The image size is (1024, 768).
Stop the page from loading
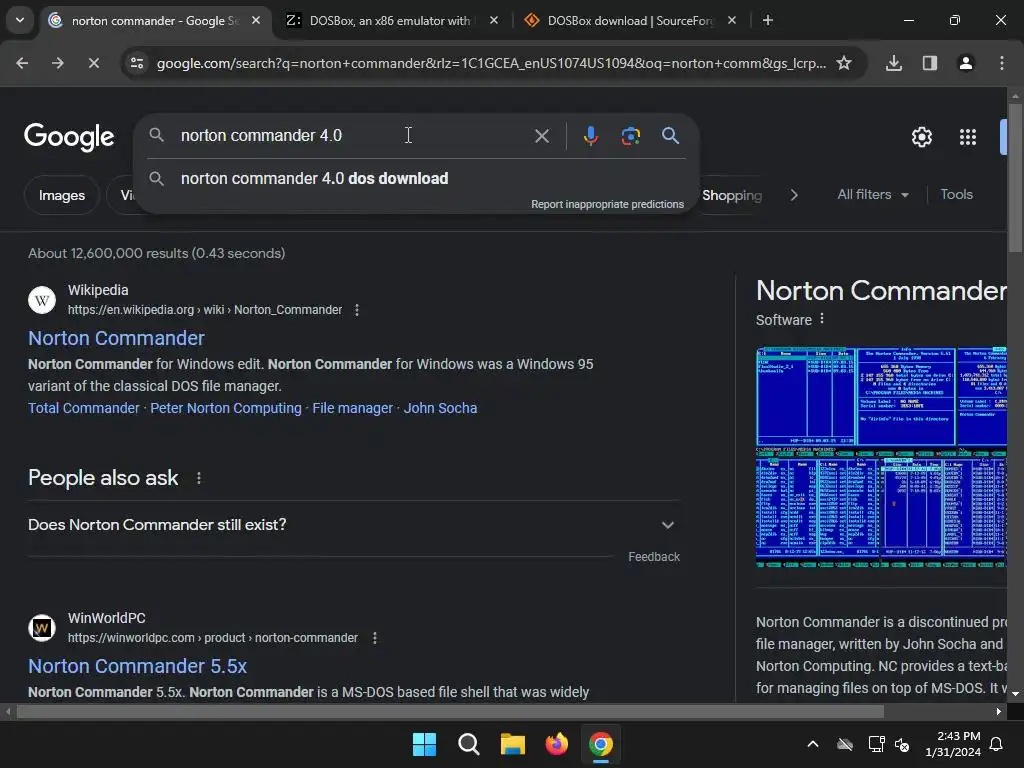coord(93,63)
